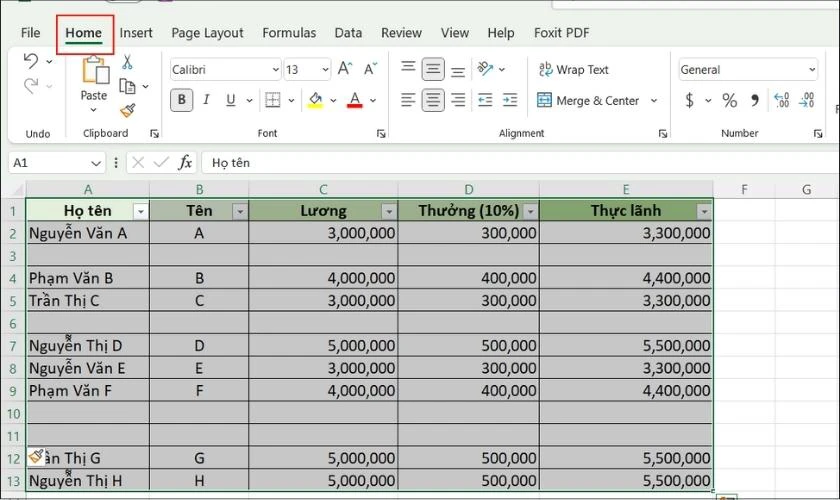Open the General number format dropdown

coord(812,70)
